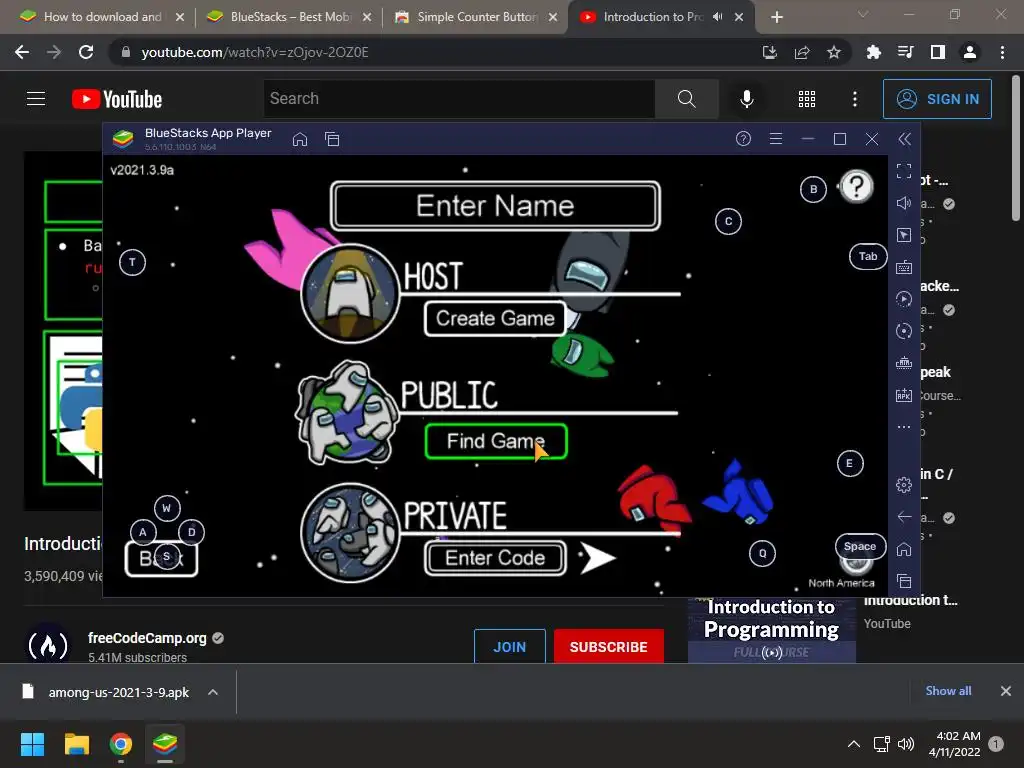The image size is (1024, 768).
Task: Click the North America region label
Action: 841,583
